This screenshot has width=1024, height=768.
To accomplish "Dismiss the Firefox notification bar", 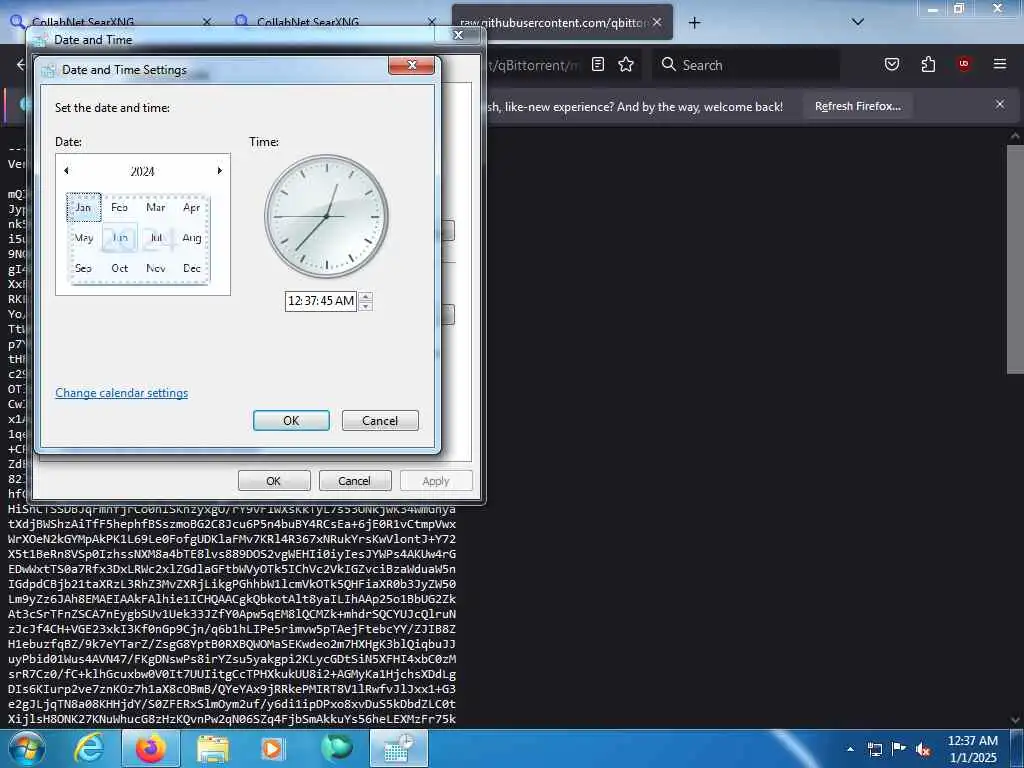I will click(1000, 104).
